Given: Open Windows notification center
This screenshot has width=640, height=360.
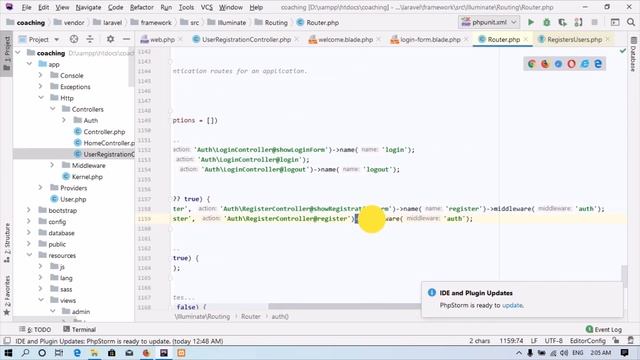Looking at the screenshot, I should click(x=624, y=353).
